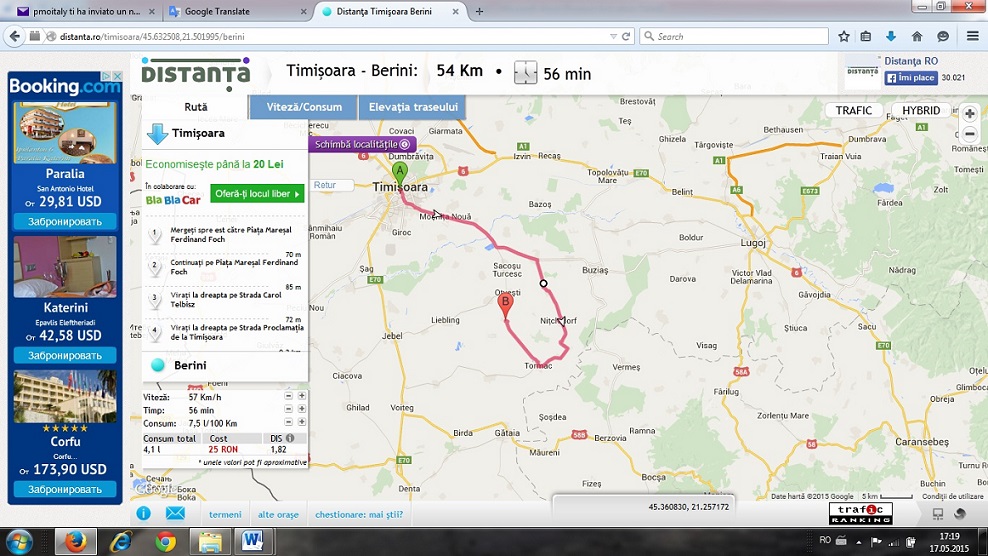
Task: Reload the page with the refresh icon
Action: [x=626, y=37]
